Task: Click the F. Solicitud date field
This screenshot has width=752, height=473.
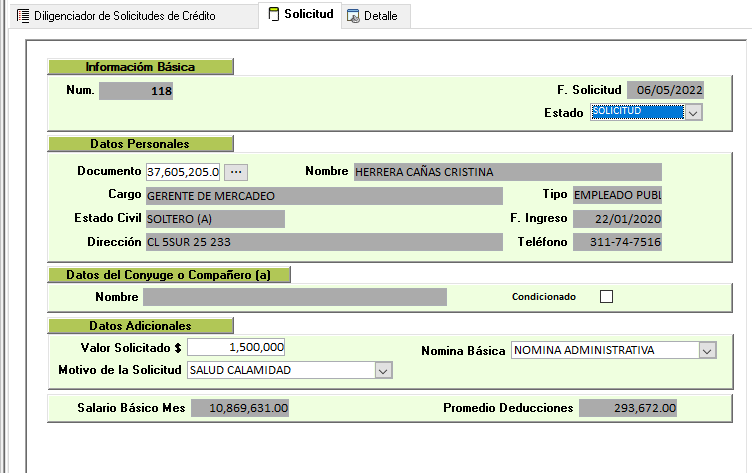Action: pos(666,90)
